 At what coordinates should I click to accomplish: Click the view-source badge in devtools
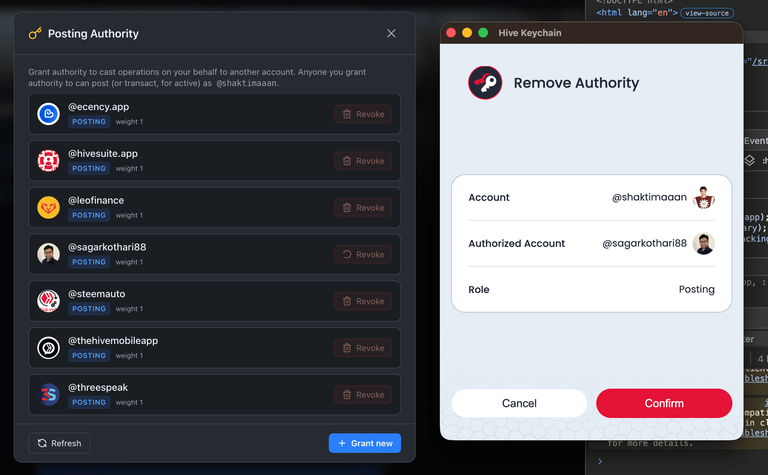707,13
